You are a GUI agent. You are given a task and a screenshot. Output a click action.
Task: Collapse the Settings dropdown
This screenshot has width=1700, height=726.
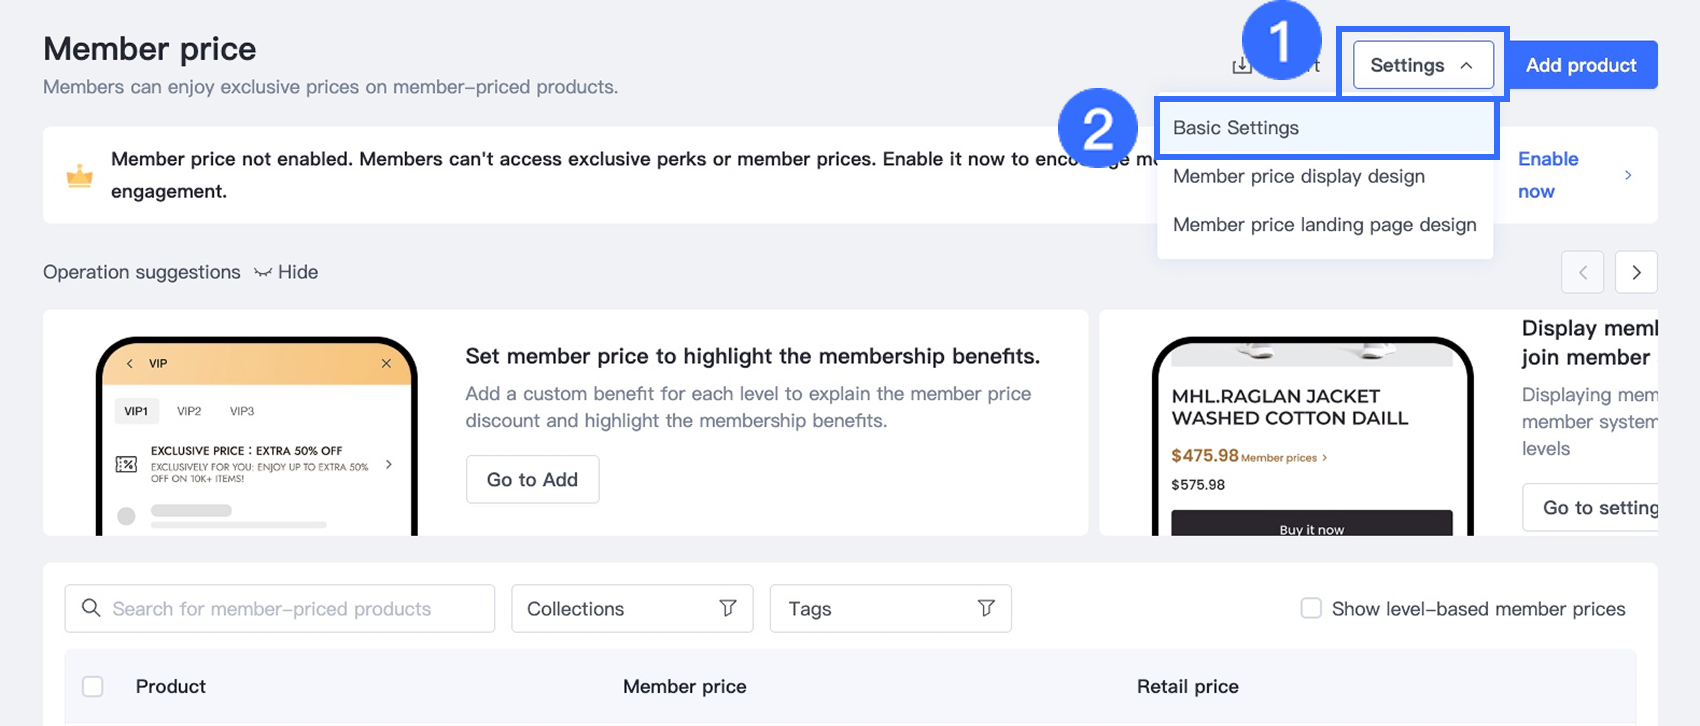pos(1422,65)
